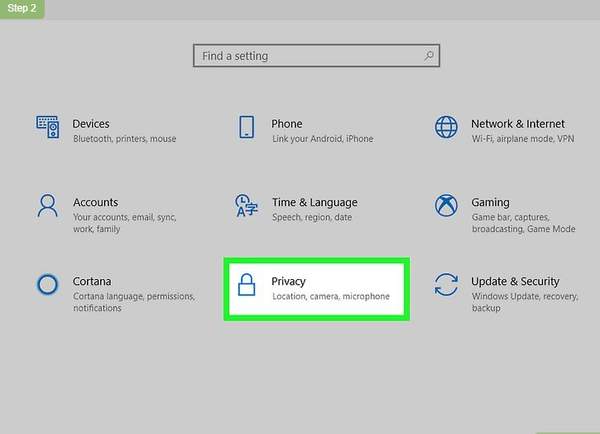Click the Update & Security arrows icon
Image resolution: width=600 pixels, height=434 pixels.
click(446, 286)
